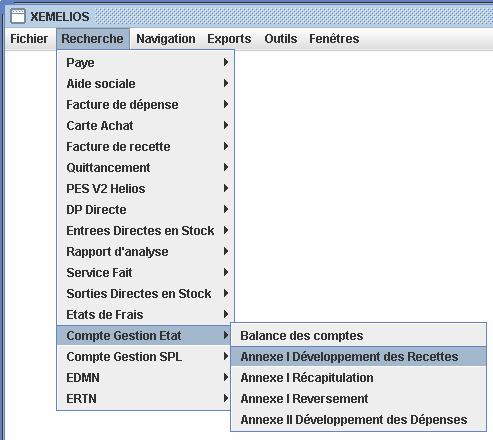
Task: Expand arrow beside Compte Gestion SPL
Action: point(226,356)
